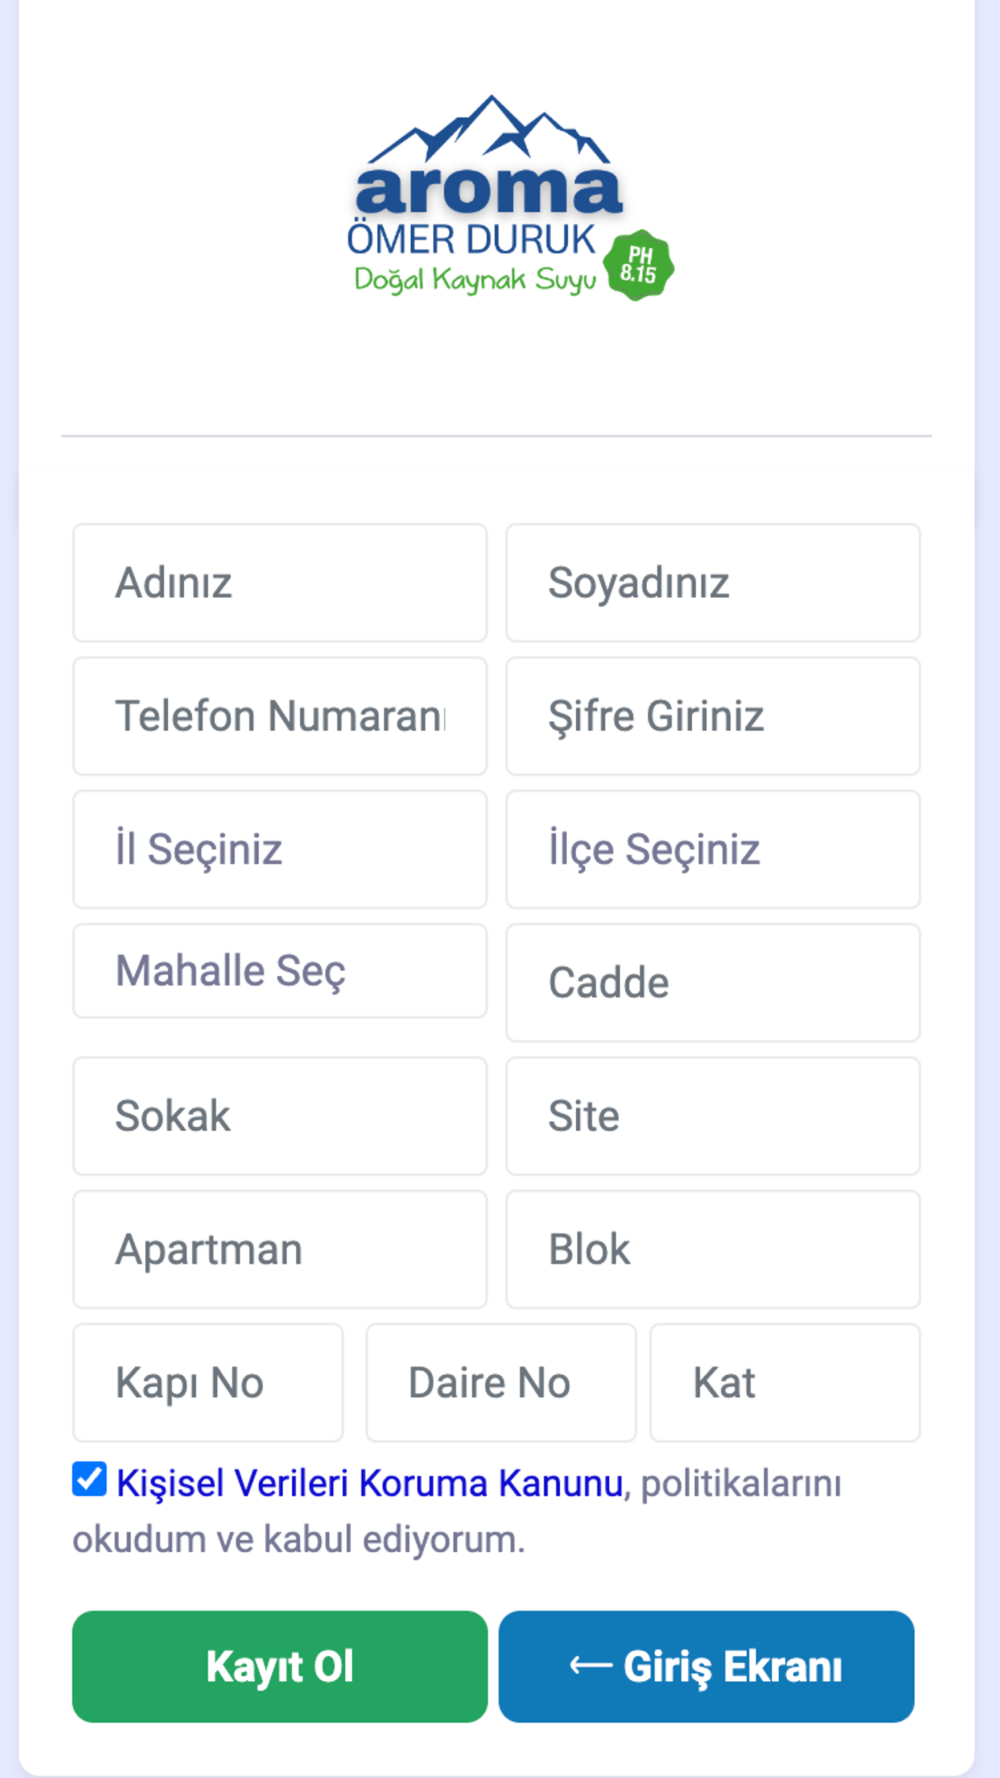Open the İlçe Seçiniz dropdown
Screen dimensions: 1000x1778
712,850
